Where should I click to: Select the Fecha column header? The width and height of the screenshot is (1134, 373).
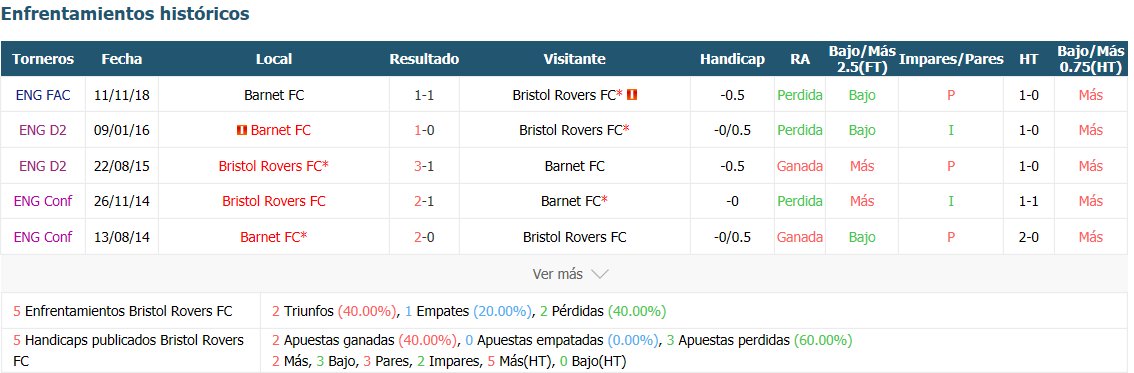pyautogui.click(x=122, y=59)
